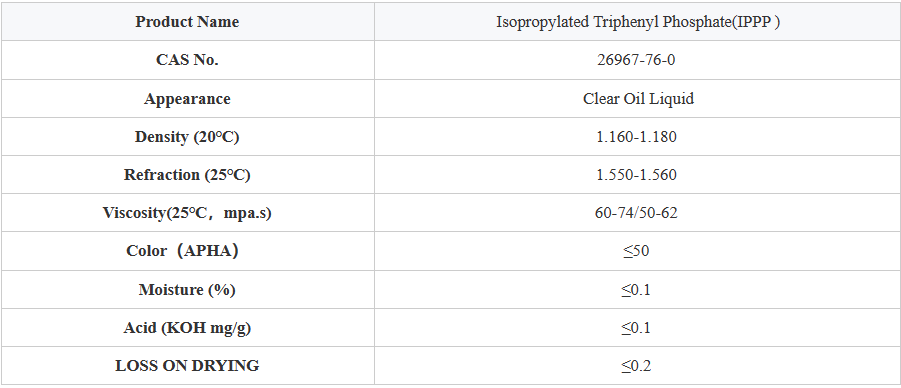The height and width of the screenshot is (388, 901).
Task: Click the Appearance row label
Action: pos(187,99)
